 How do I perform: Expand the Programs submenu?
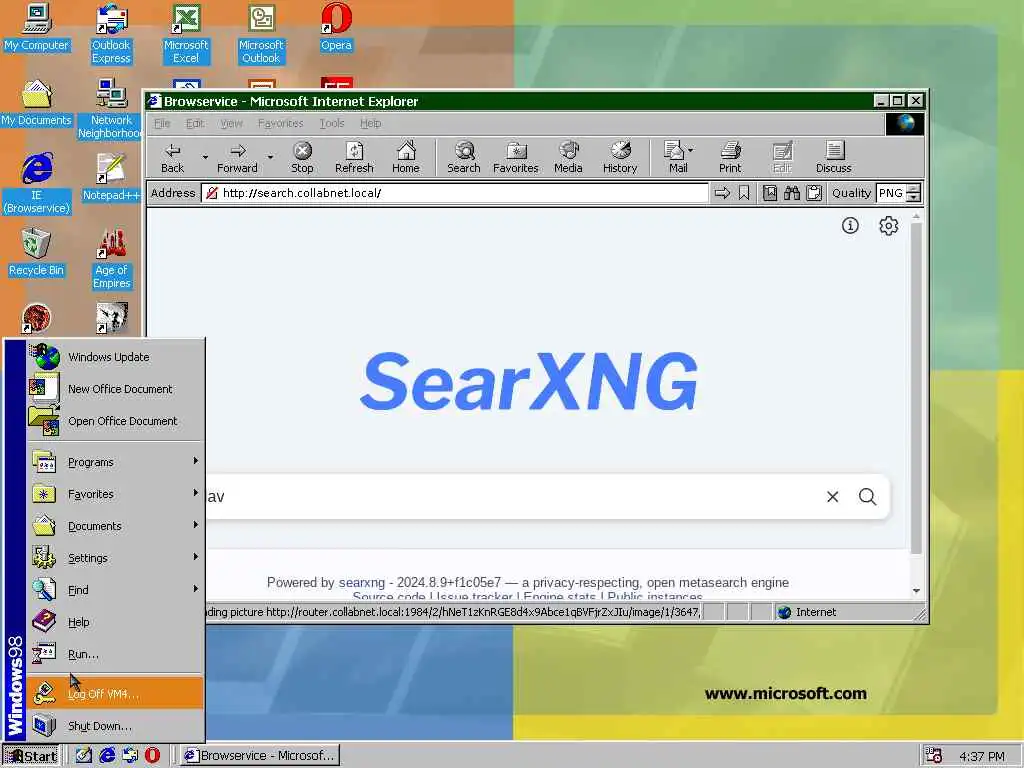click(x=115, y=462)
